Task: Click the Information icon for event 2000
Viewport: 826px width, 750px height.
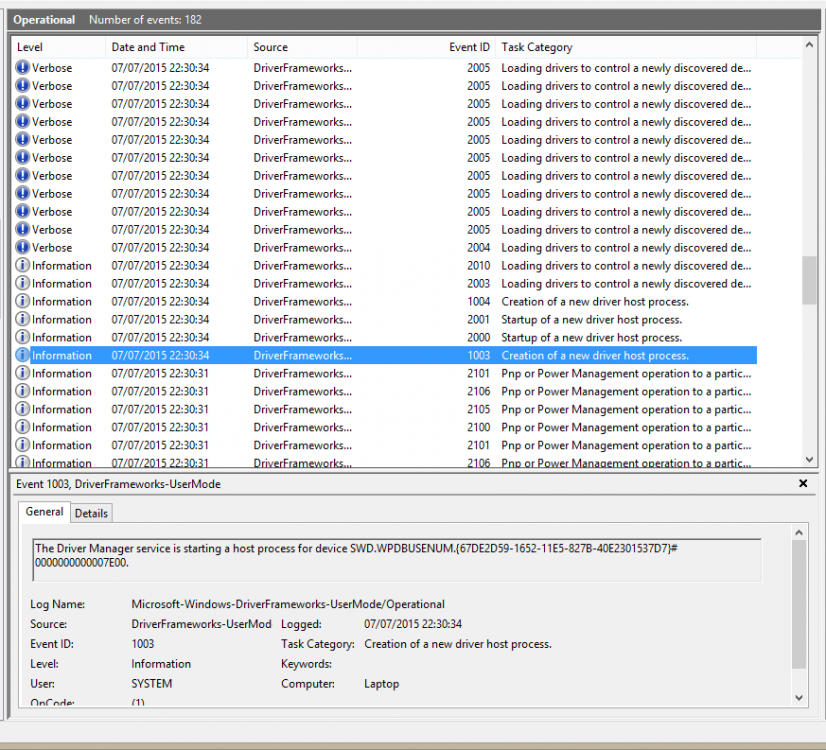Action: coord(23,338)
